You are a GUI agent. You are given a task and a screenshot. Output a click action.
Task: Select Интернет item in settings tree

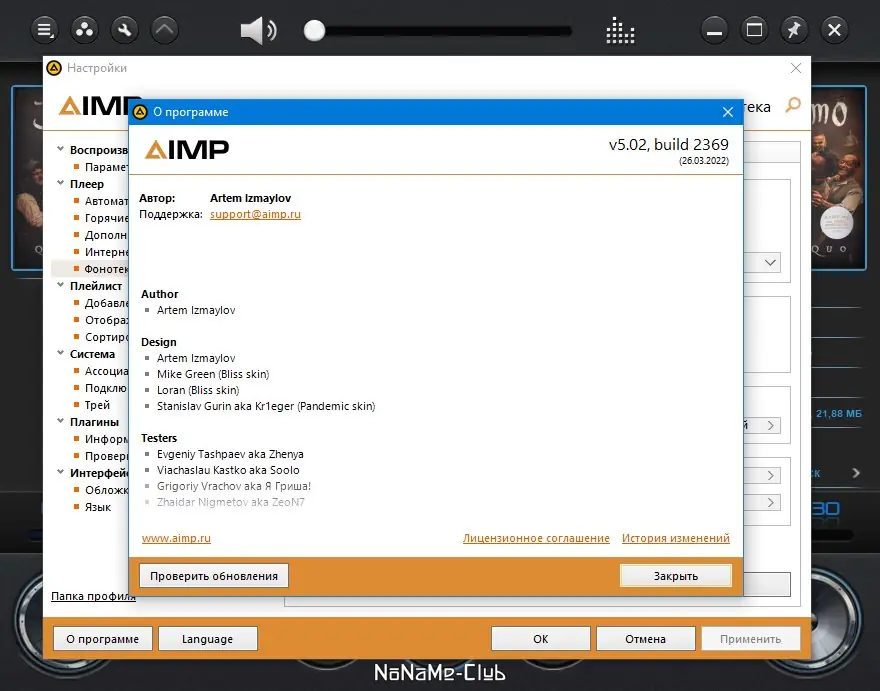point(106,252)
